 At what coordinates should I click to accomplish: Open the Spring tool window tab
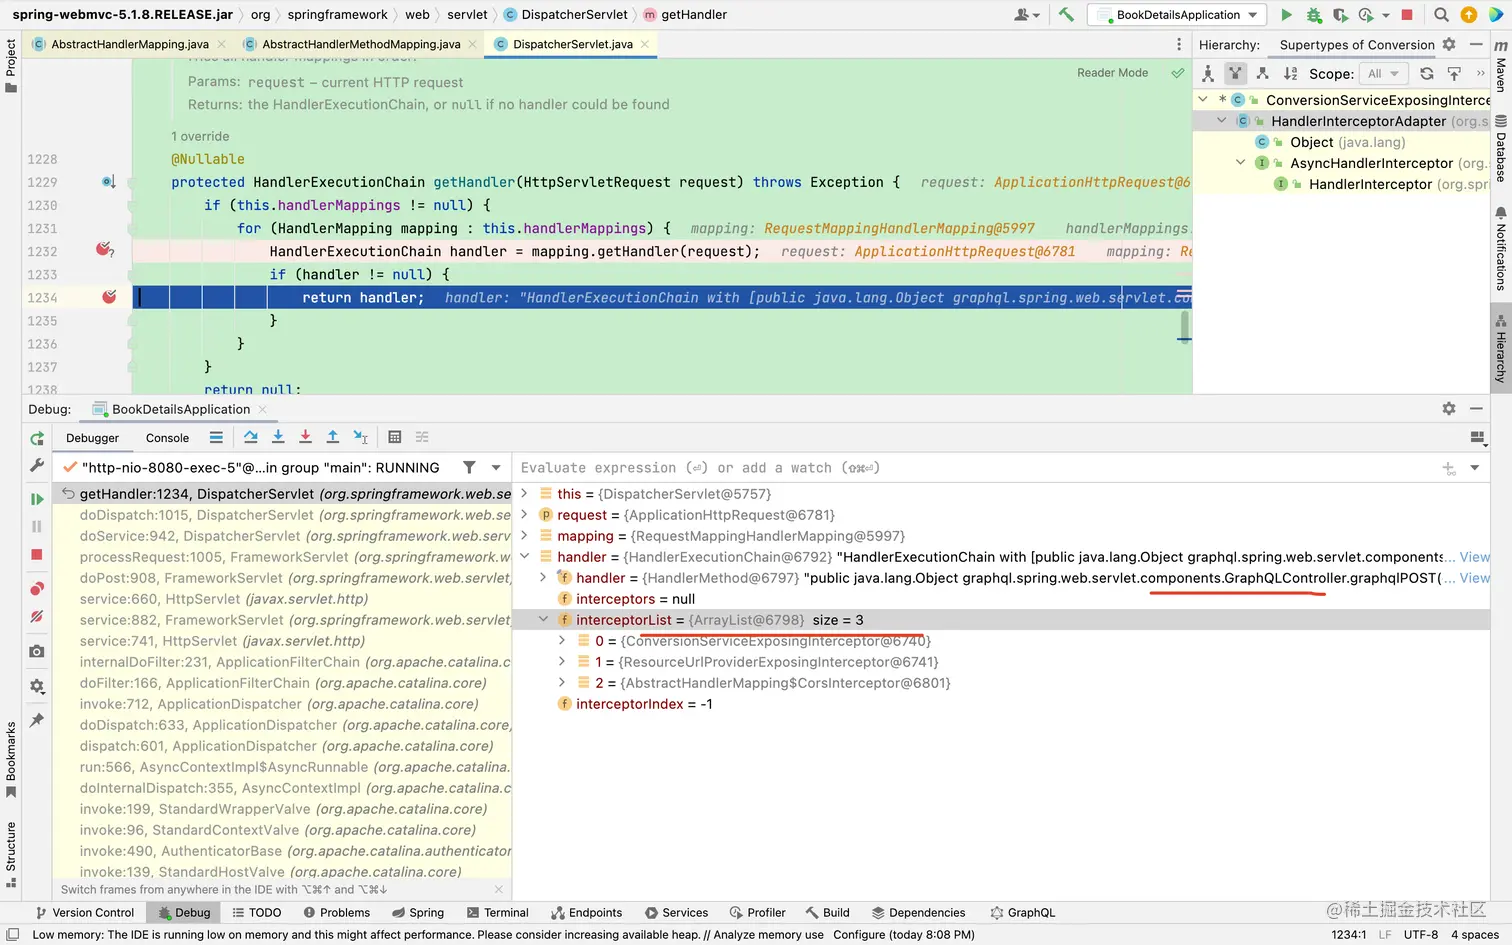pyautogui.click(x=418, y=913)
